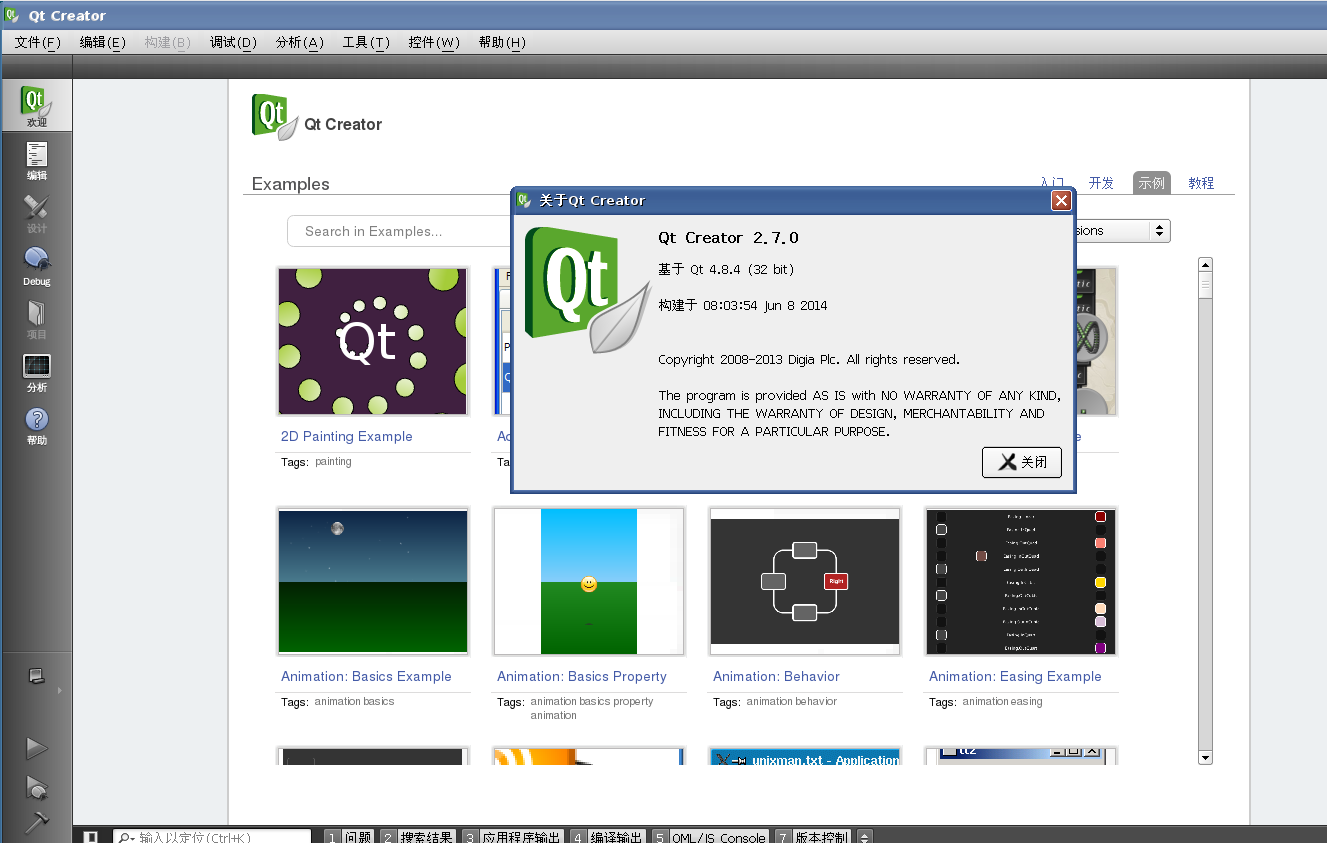
Task: Click the unixman.txt Application thumbnail
Action: (805, 756)
